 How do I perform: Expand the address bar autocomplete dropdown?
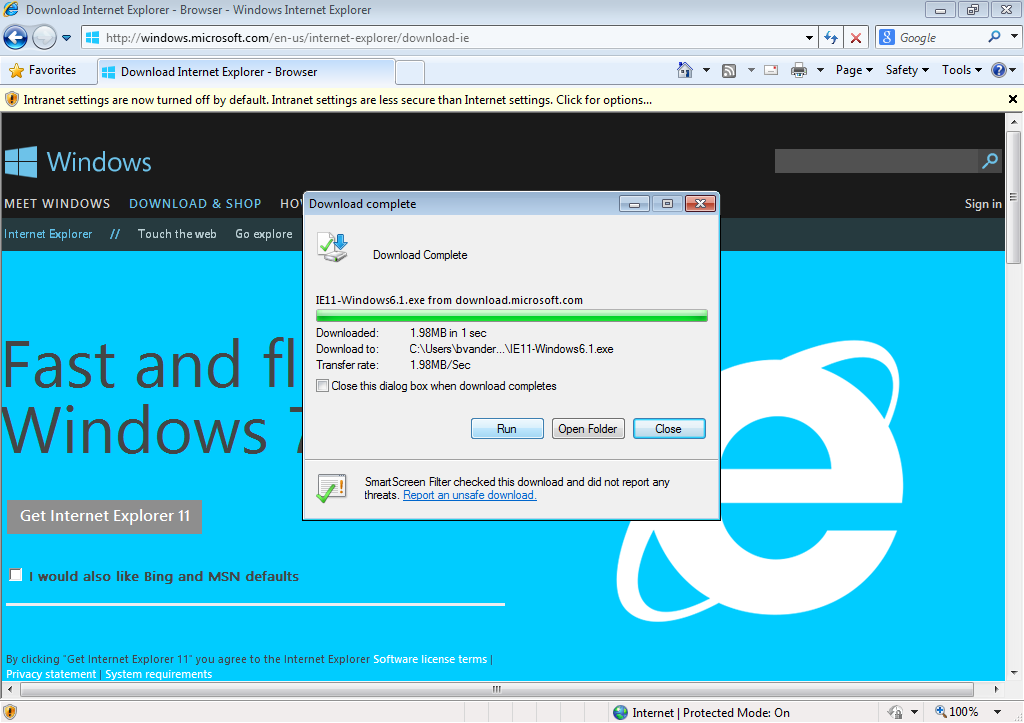click(x=810, y=38)
